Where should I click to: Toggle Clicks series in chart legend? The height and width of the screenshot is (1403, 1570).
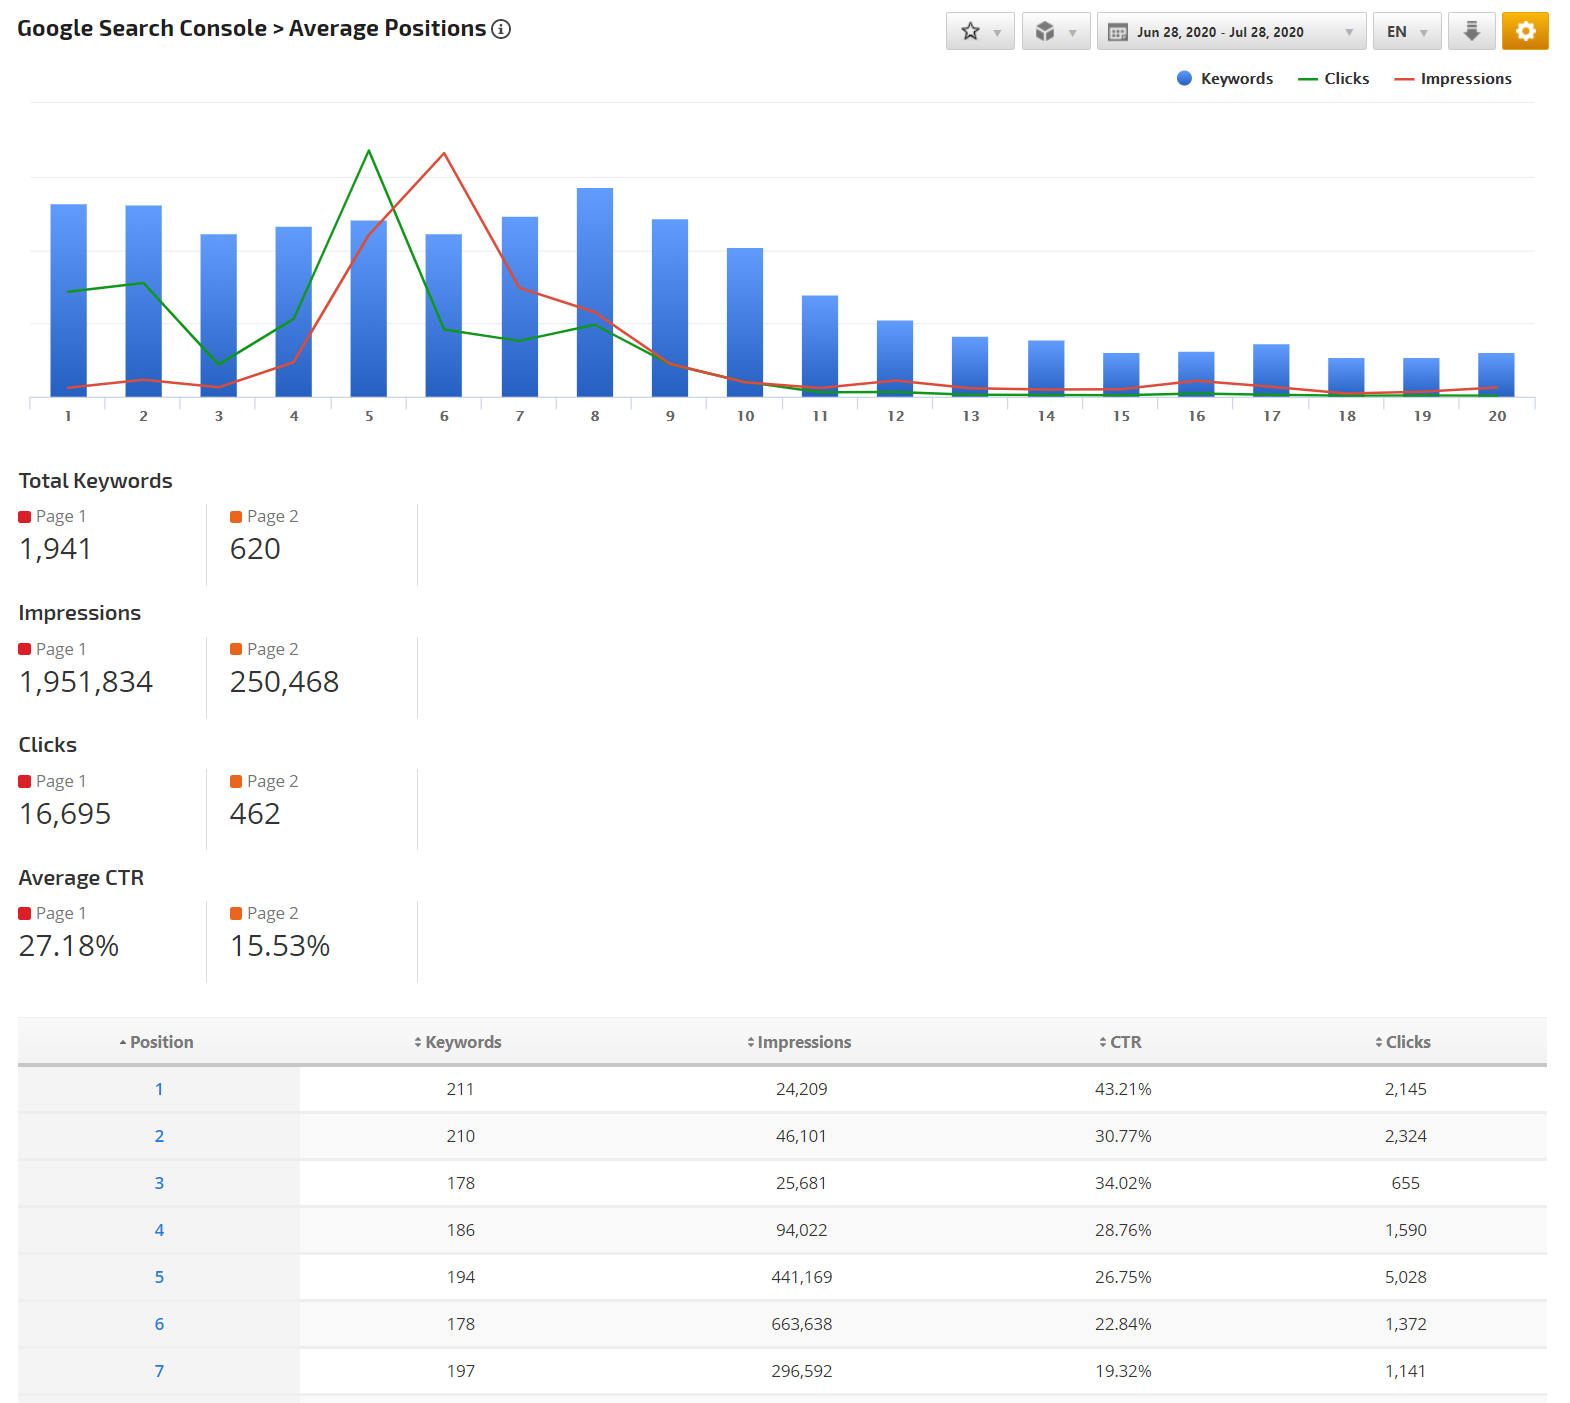tap(1334, 79)
